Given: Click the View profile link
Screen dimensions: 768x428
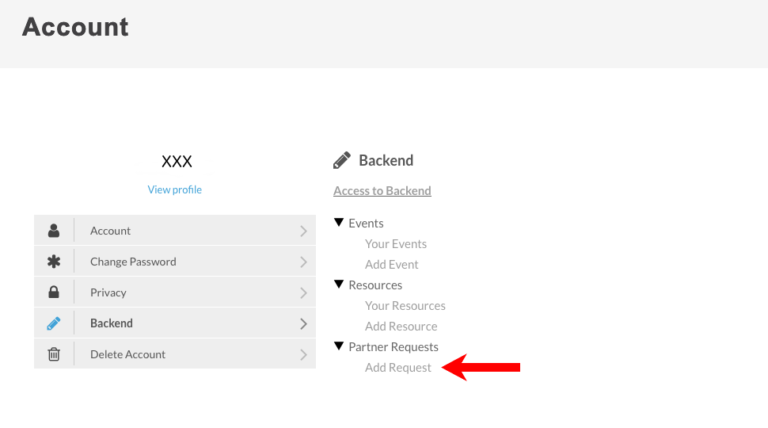Looking at the screenshot, I should click(175, 190).
